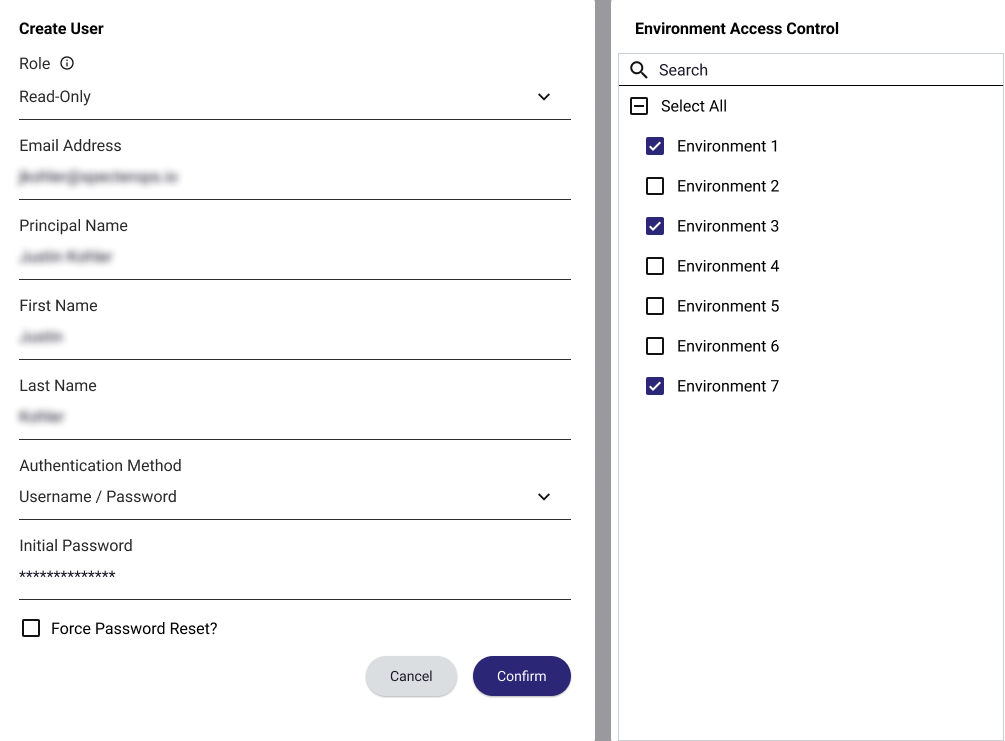Select the Read-Only role combo box
The width and height of the screenshot is (1005, 741).
tap(280, 97)
